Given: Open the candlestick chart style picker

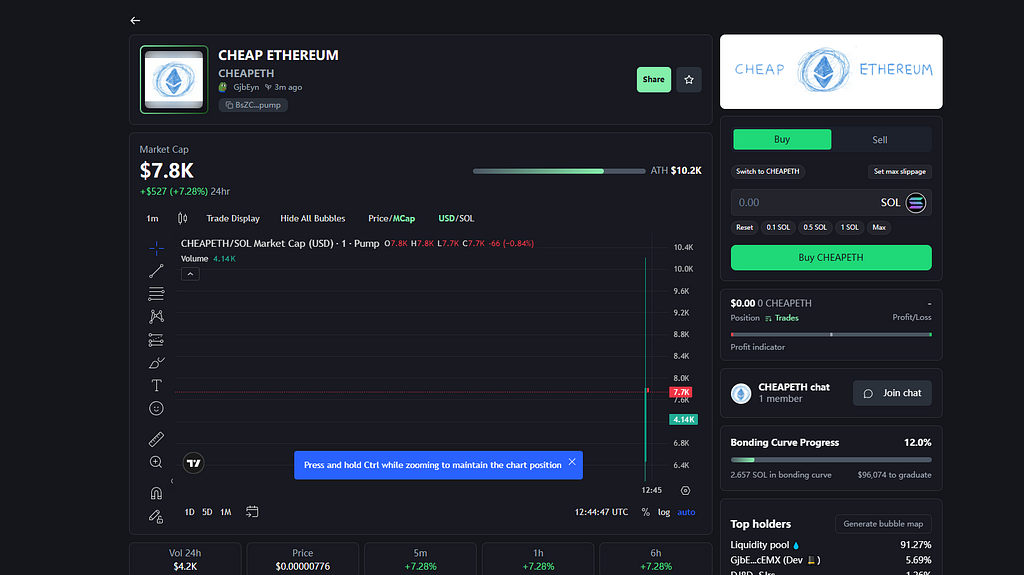Looking at the screenshot, I should [182, 218].
